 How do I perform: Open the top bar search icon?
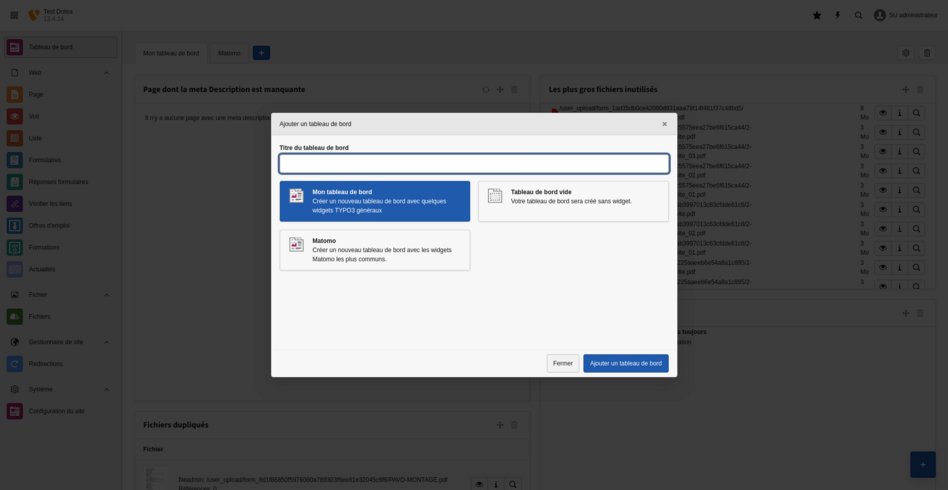coord(859,15)
